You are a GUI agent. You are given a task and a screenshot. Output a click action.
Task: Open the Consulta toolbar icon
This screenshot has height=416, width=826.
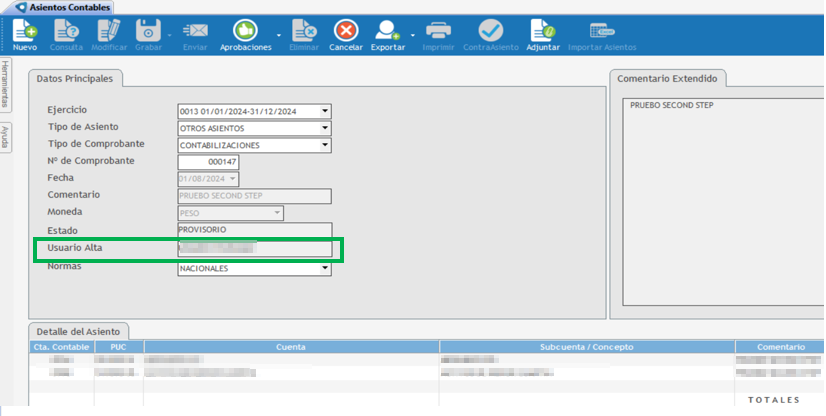pos(66,31)
